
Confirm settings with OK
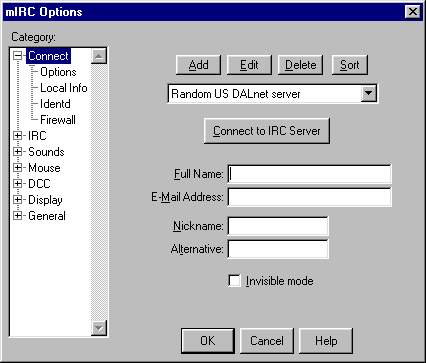[208, 341]
